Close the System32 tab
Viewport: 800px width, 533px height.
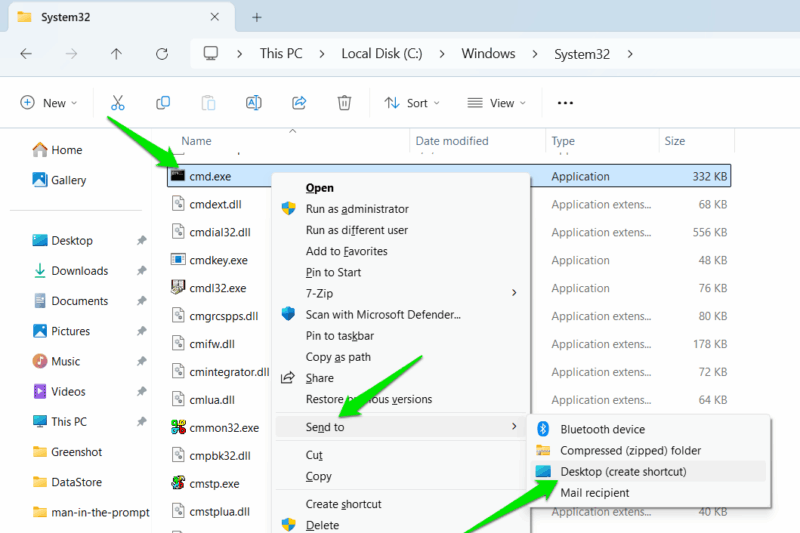[x=215, y=17]
